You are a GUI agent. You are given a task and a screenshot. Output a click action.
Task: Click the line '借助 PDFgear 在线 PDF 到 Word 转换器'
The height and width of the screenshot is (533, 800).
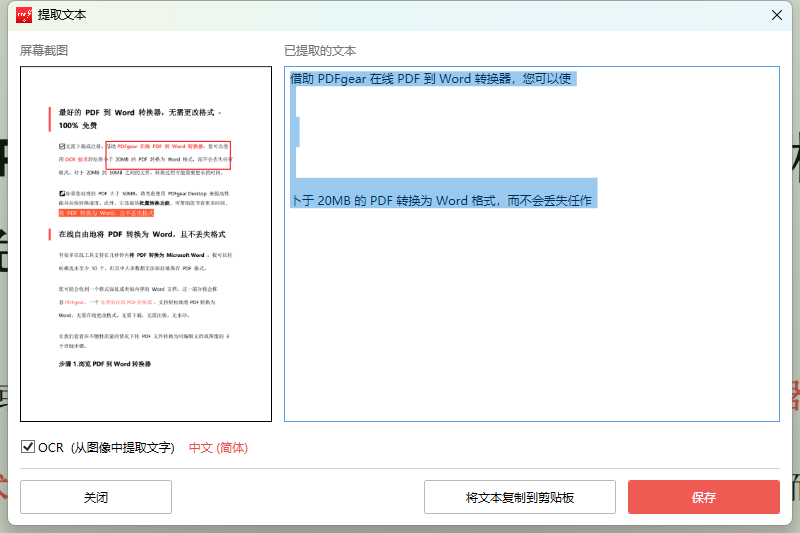(x=401, y=79)
